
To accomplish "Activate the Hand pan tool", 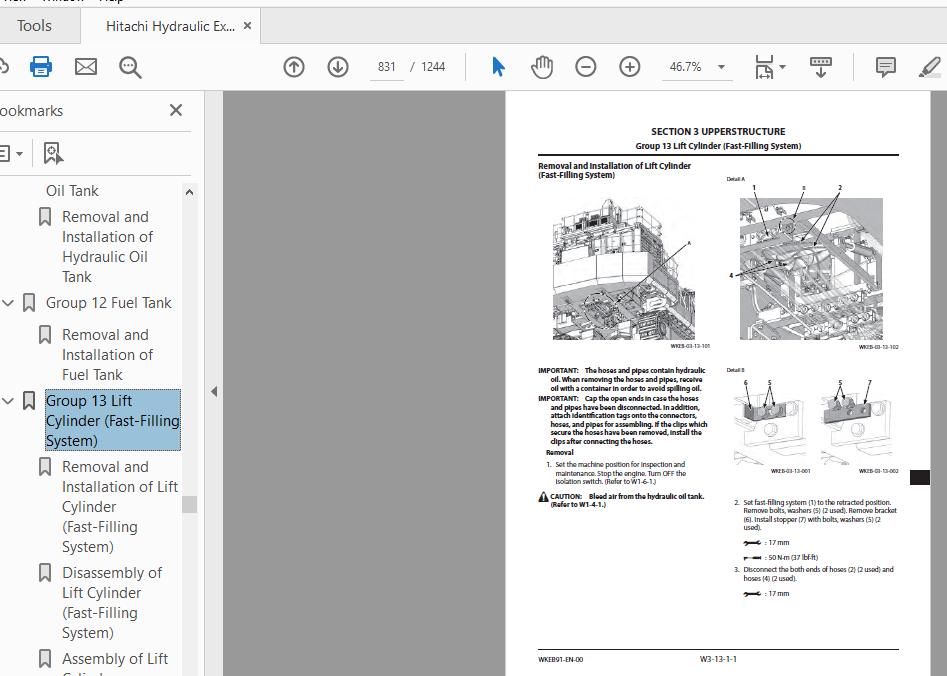I will pos(541,67).
